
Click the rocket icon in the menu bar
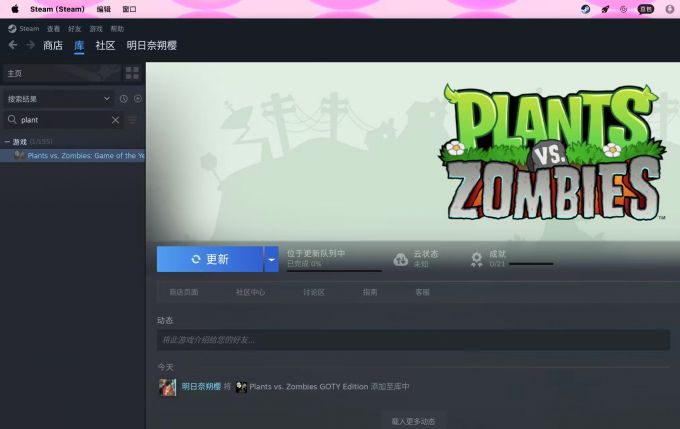coord(605,9)
